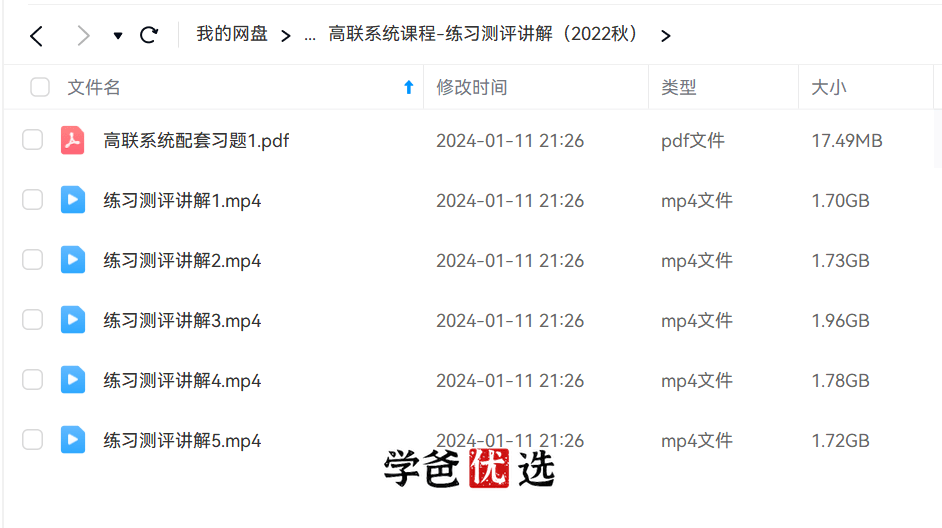Image resolution: width=942 pixels, height=528 pixels.
Task: Click the video icon of 练习测评讲解3.mp4
Action: coord(73,320)
